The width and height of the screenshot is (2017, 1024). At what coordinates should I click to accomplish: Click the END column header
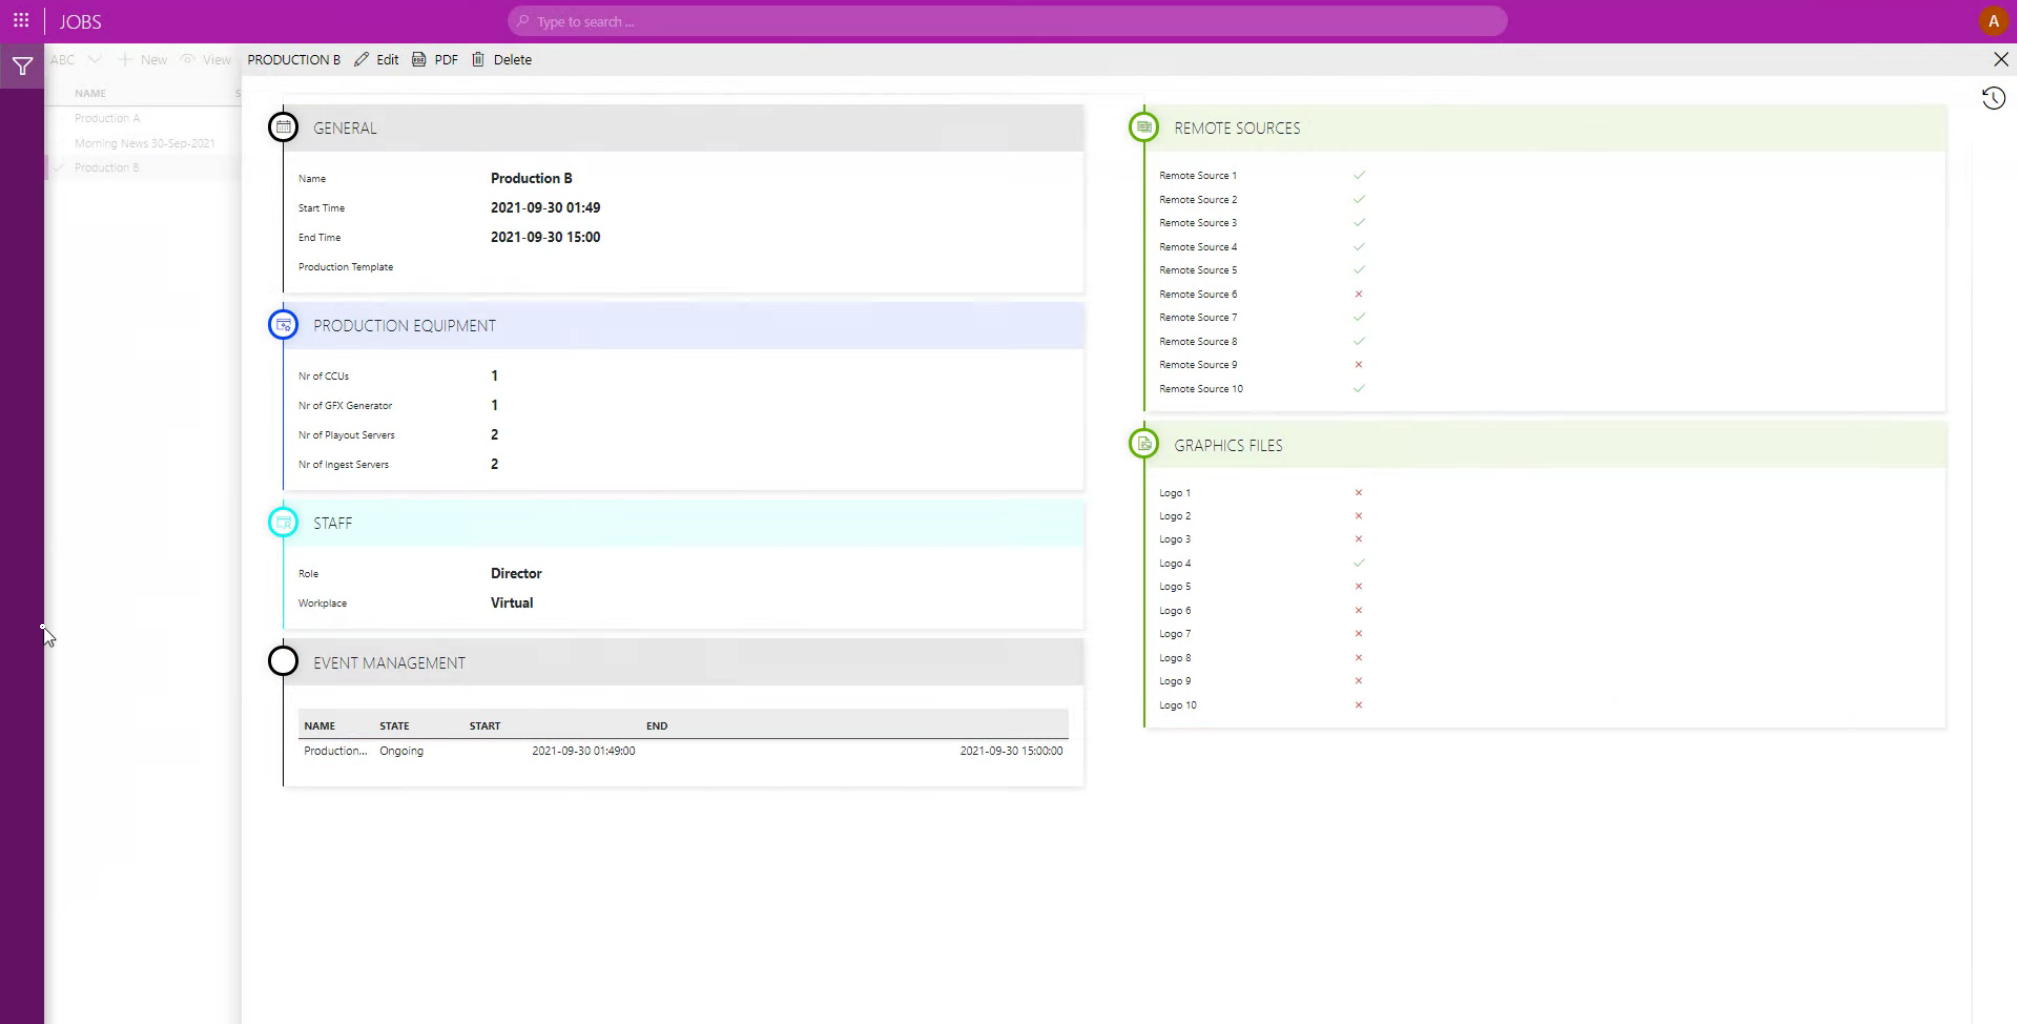657,726
